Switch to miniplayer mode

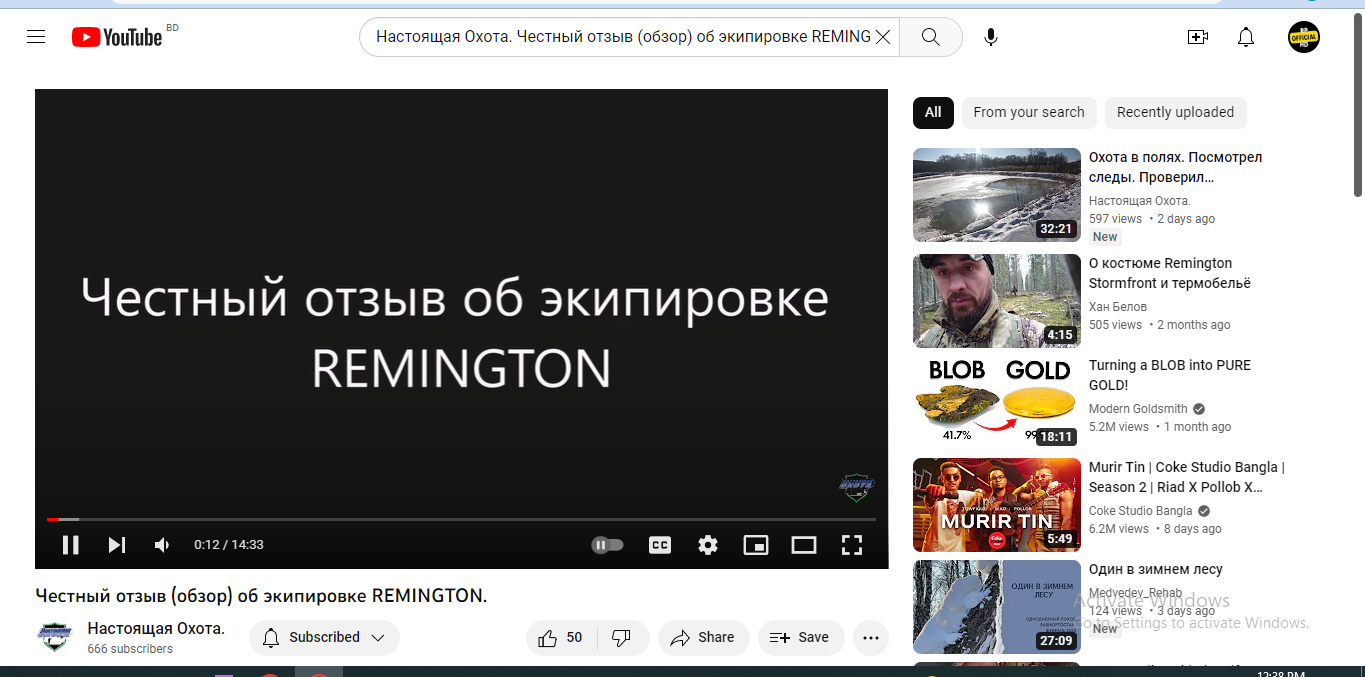pyautogui.click(x=756, y=545)
